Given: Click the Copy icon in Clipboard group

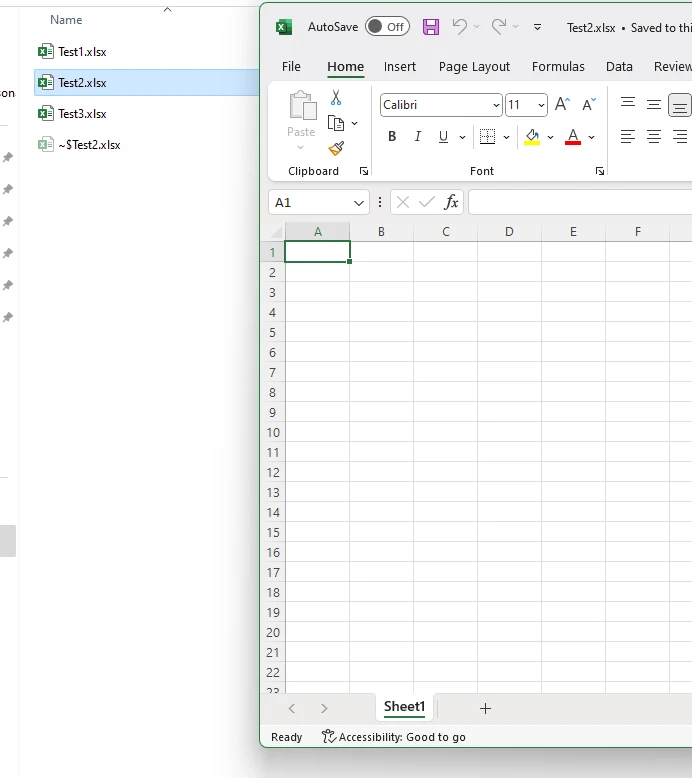Looking at the screenshot, I should tap(336, 123).
